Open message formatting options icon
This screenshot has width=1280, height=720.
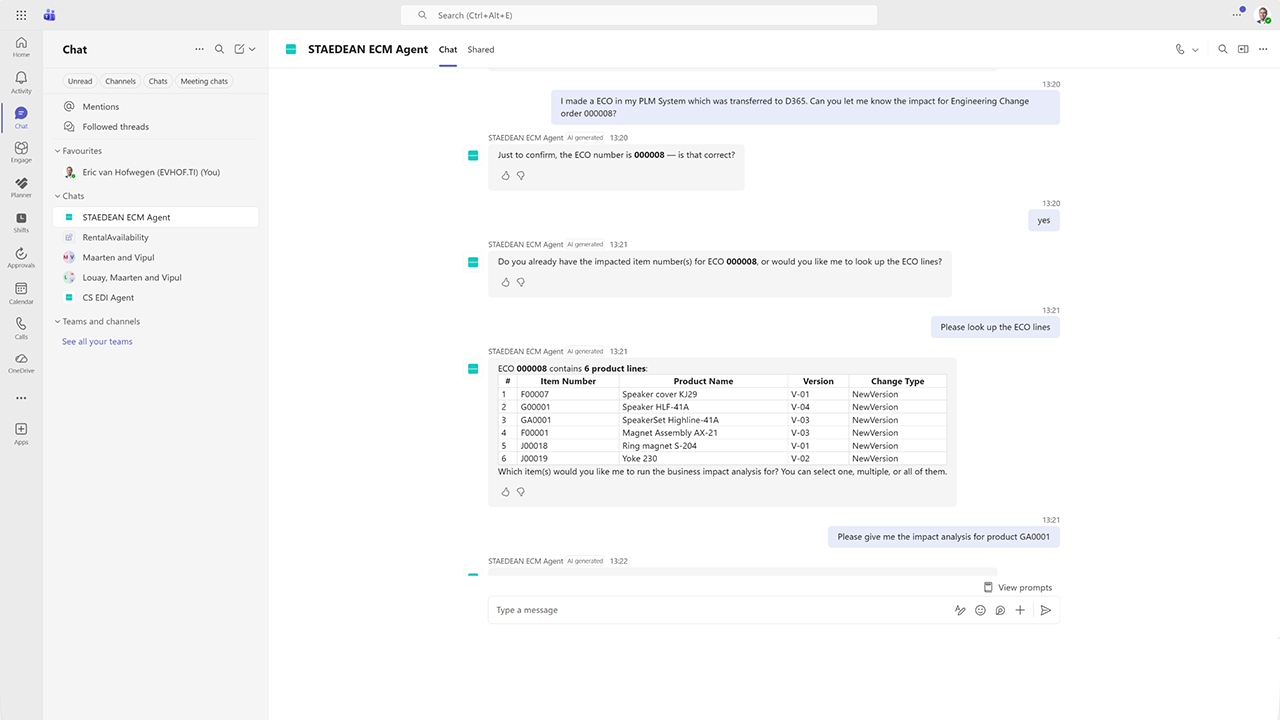click(x=960, y=610)
